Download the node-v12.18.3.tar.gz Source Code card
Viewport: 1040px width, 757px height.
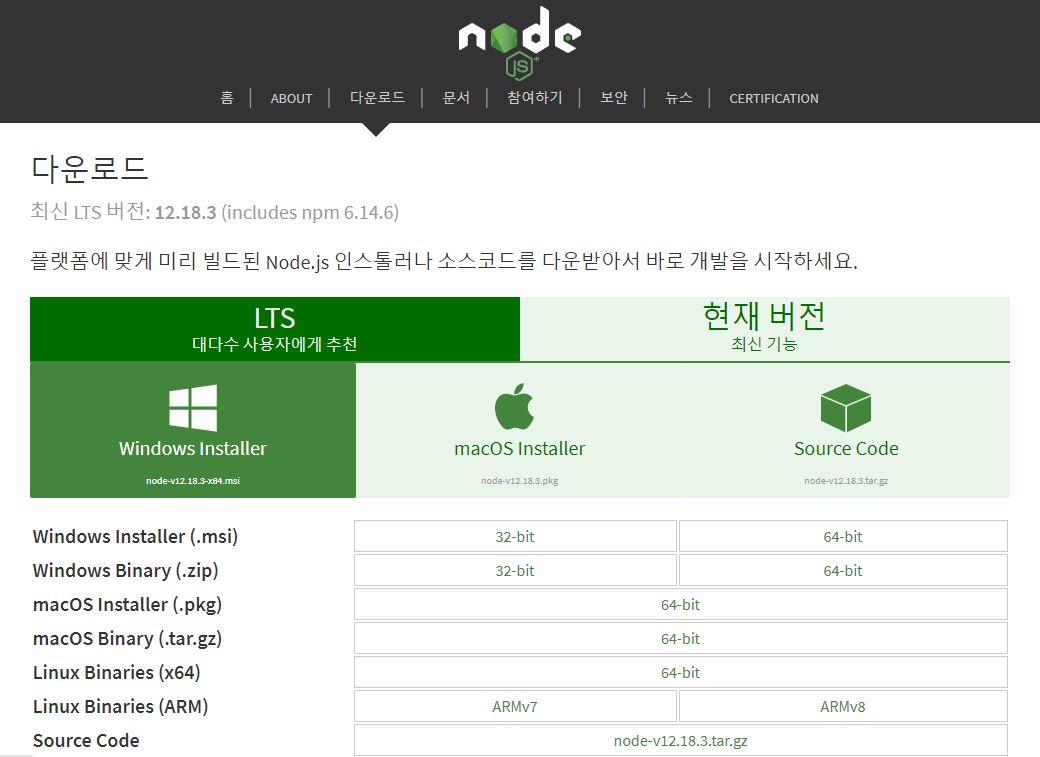pyautogui.click(x=846, y=430)
